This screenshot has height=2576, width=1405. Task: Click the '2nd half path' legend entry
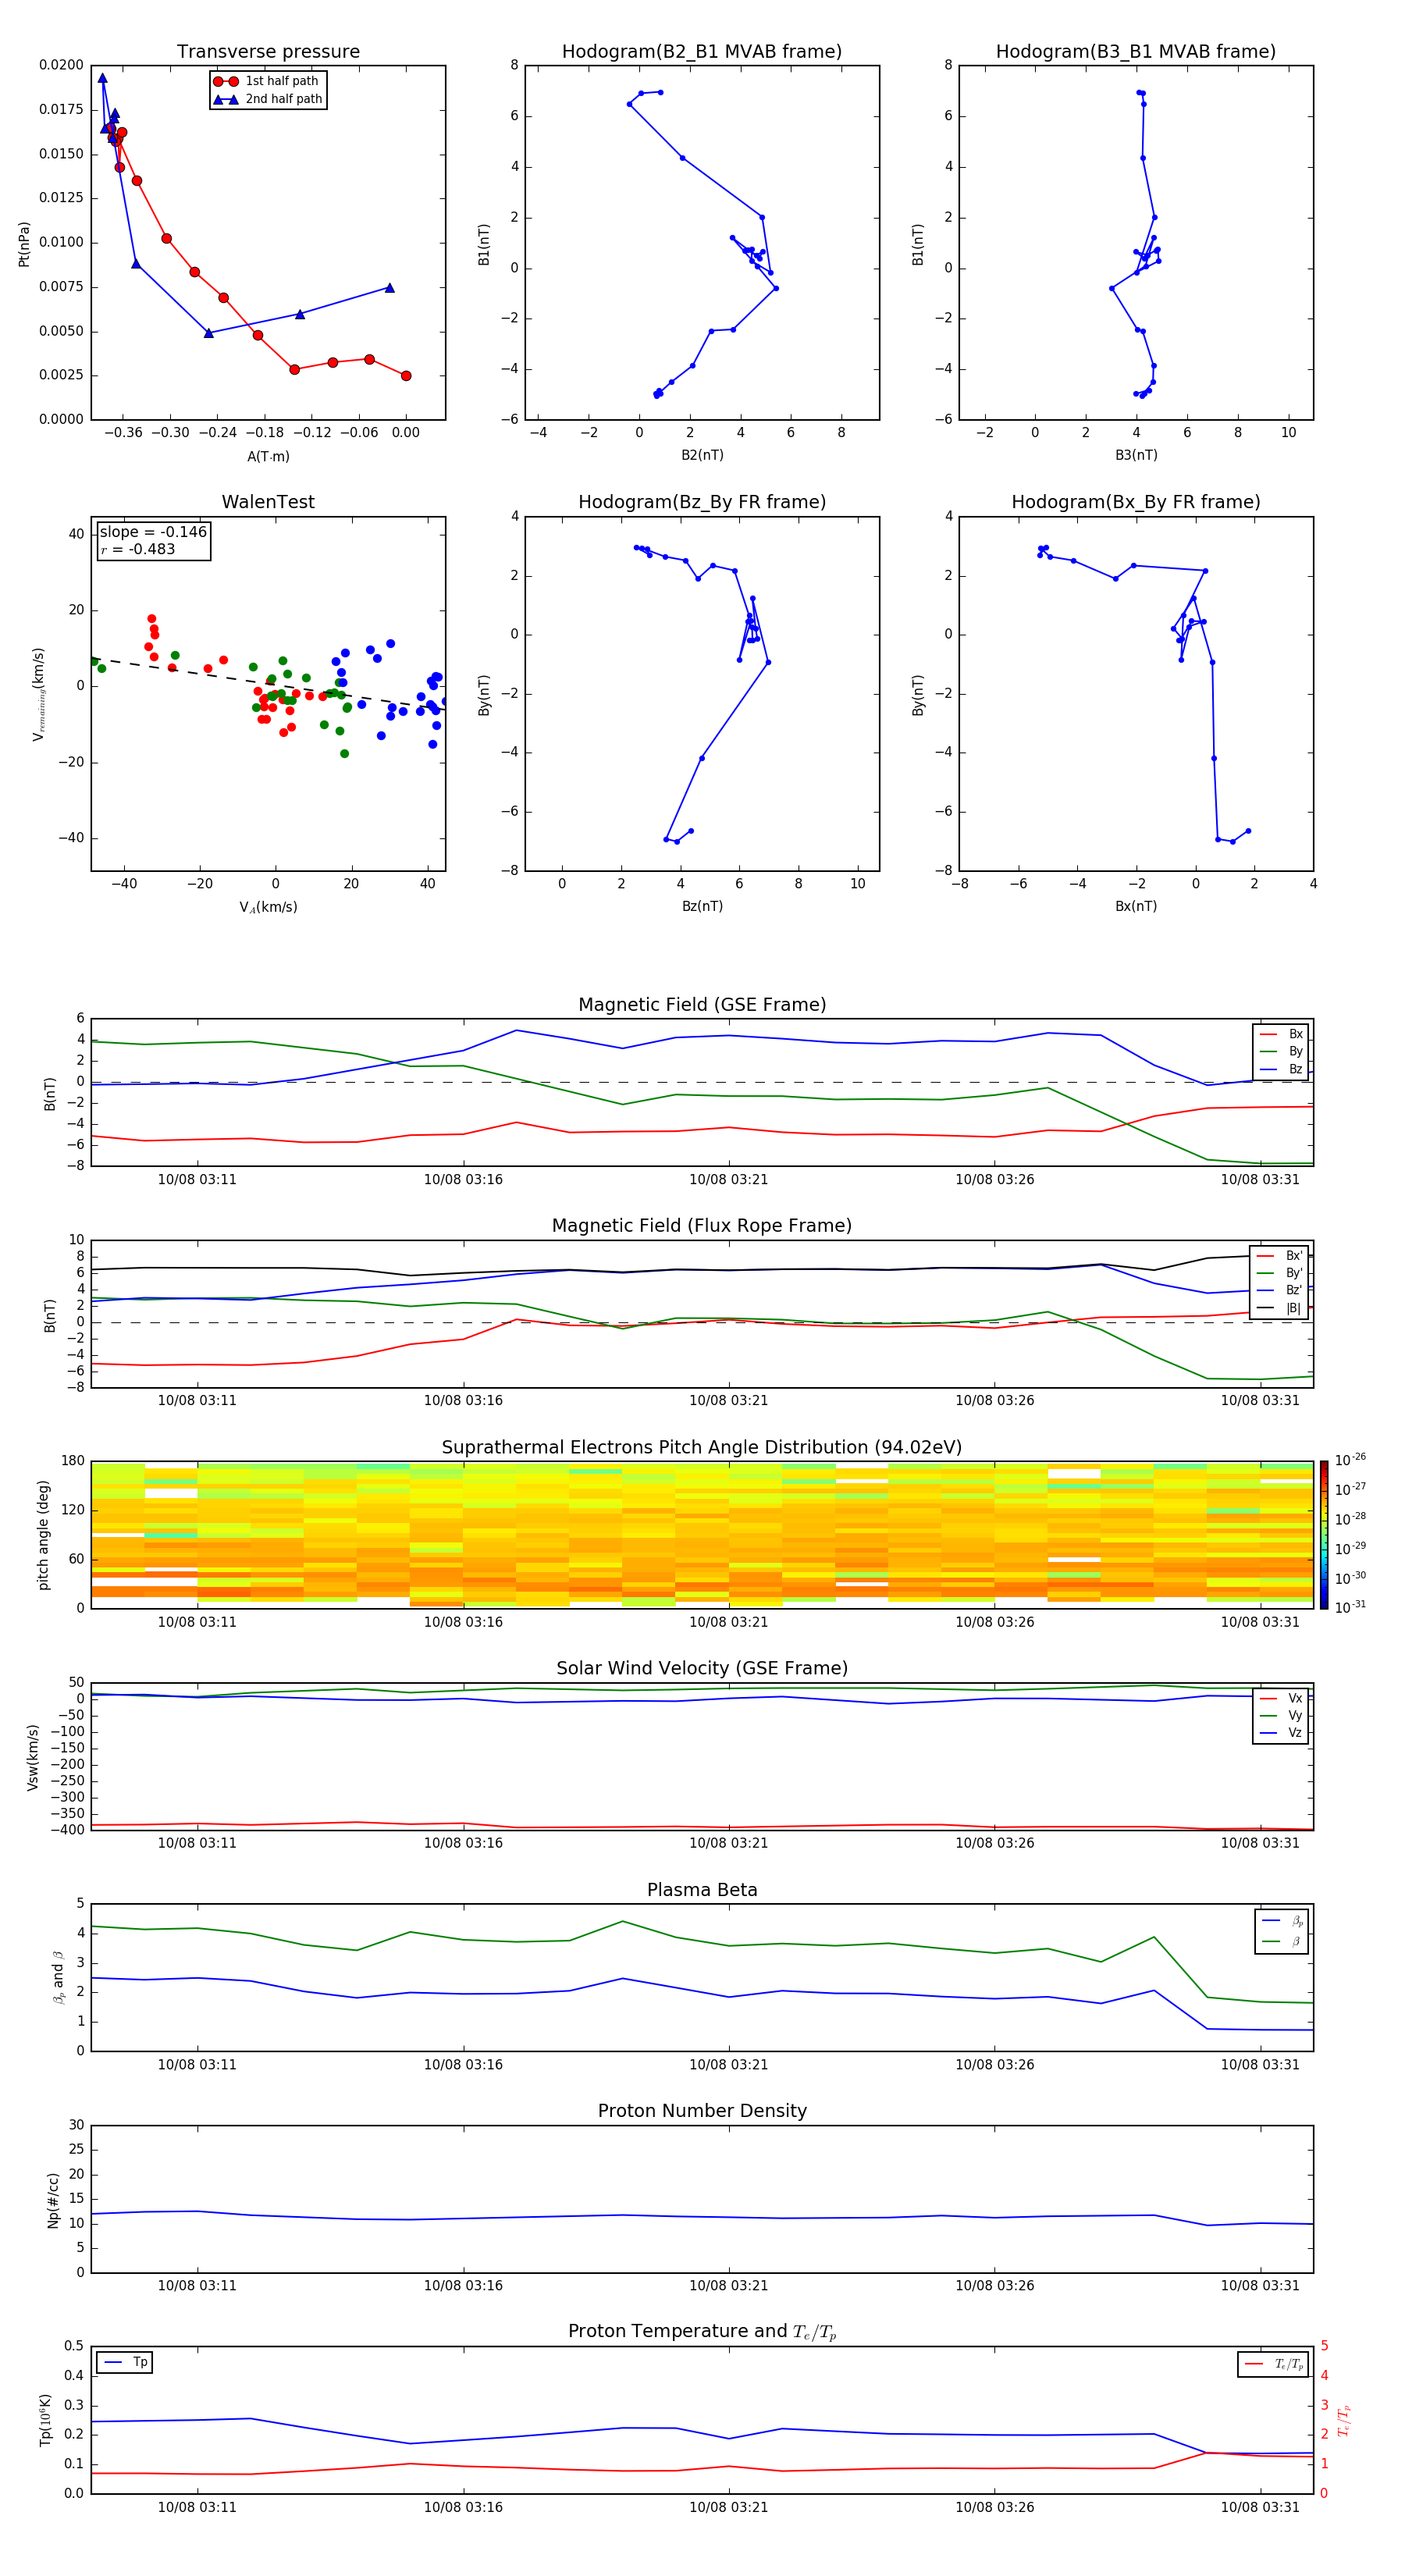267,99
